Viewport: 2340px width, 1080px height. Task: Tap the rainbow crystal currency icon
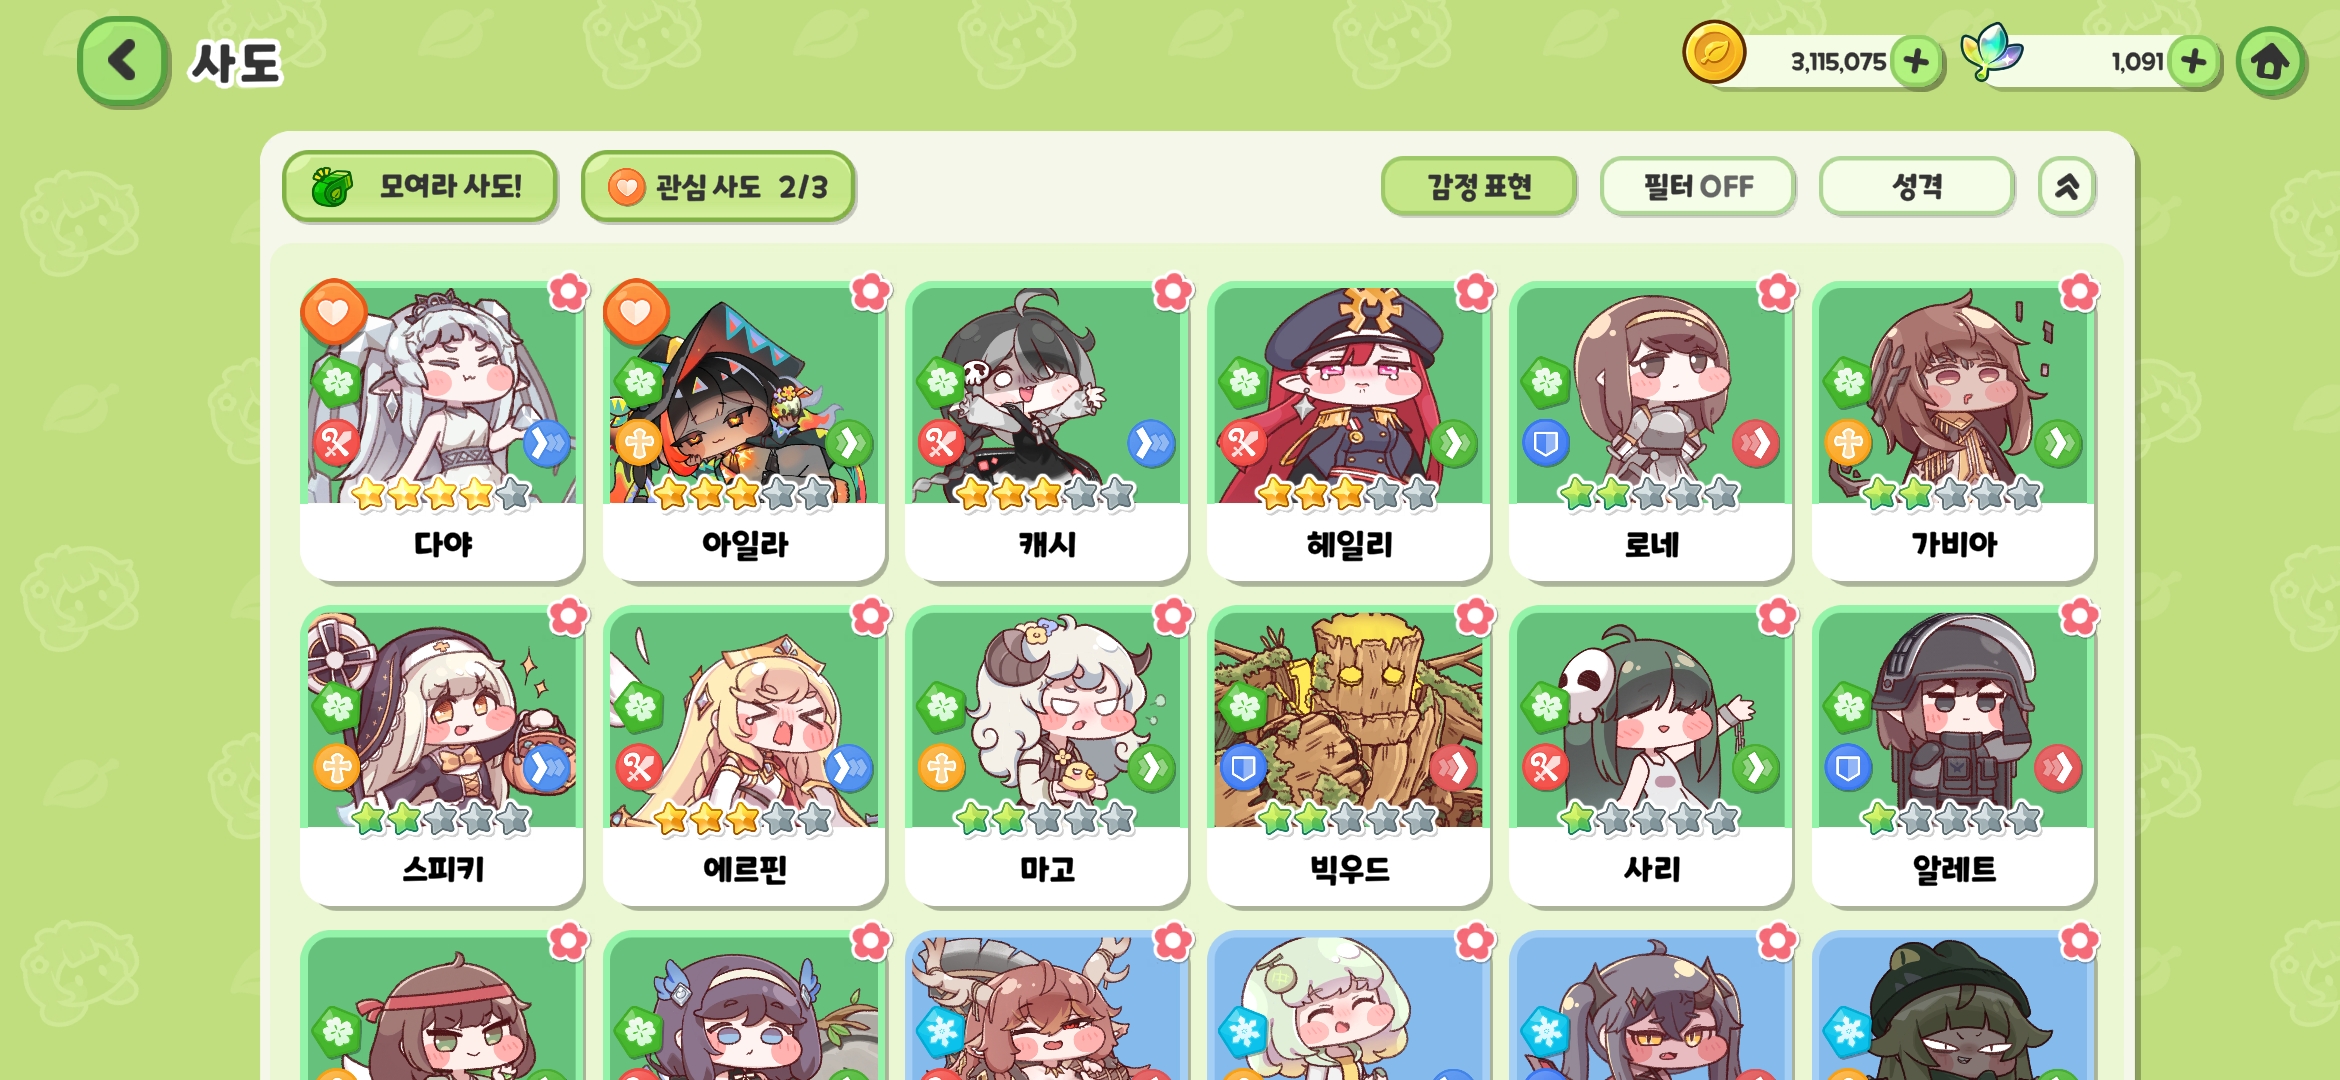coord(1991,52)
